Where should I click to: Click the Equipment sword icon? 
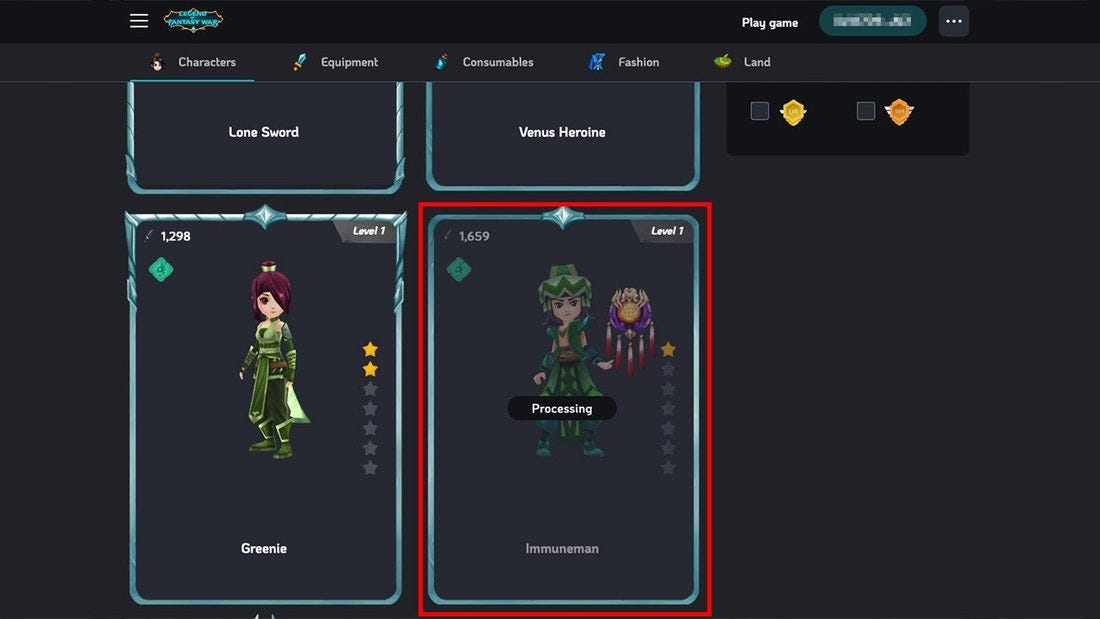tap(300, 62)
